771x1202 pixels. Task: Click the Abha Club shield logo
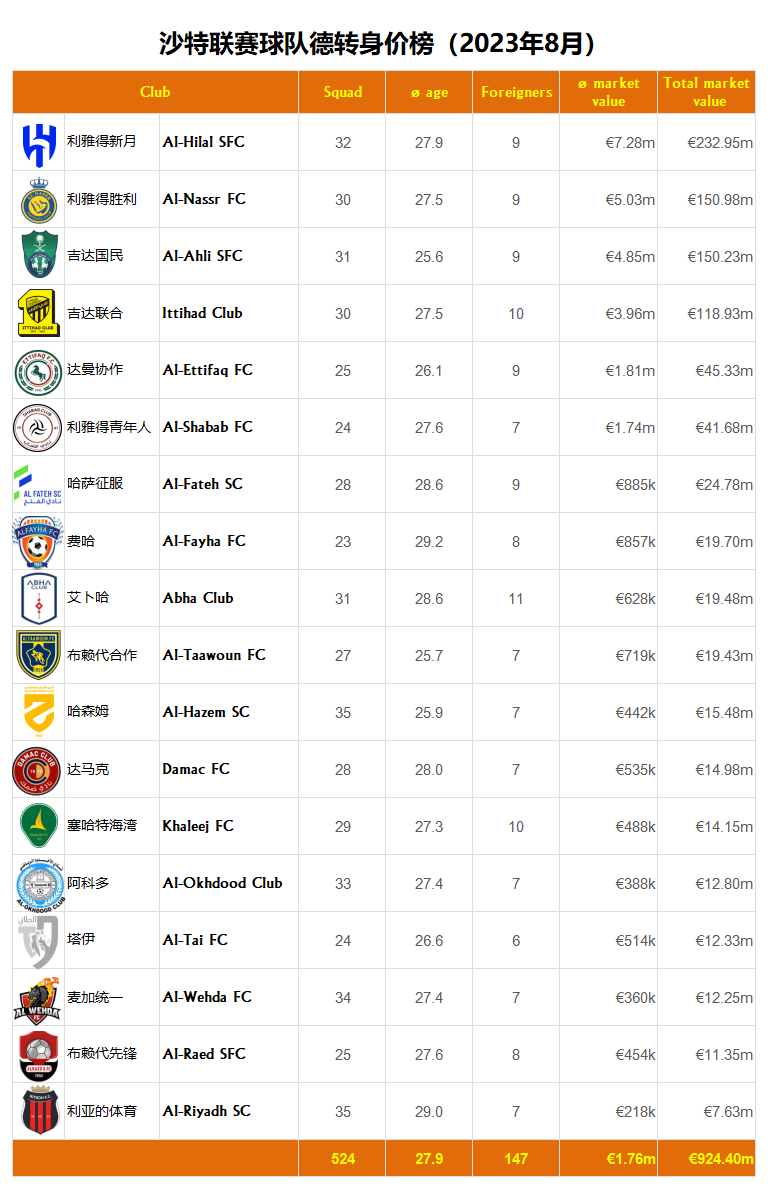click(39, 599)
